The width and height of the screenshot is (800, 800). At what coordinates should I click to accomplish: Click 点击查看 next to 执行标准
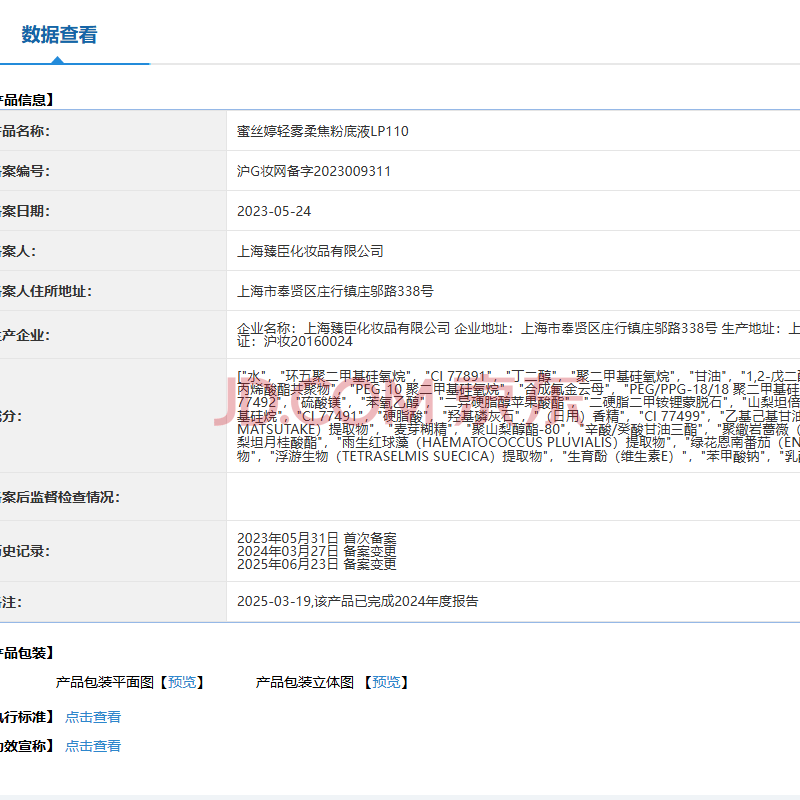tap(93, 717)
